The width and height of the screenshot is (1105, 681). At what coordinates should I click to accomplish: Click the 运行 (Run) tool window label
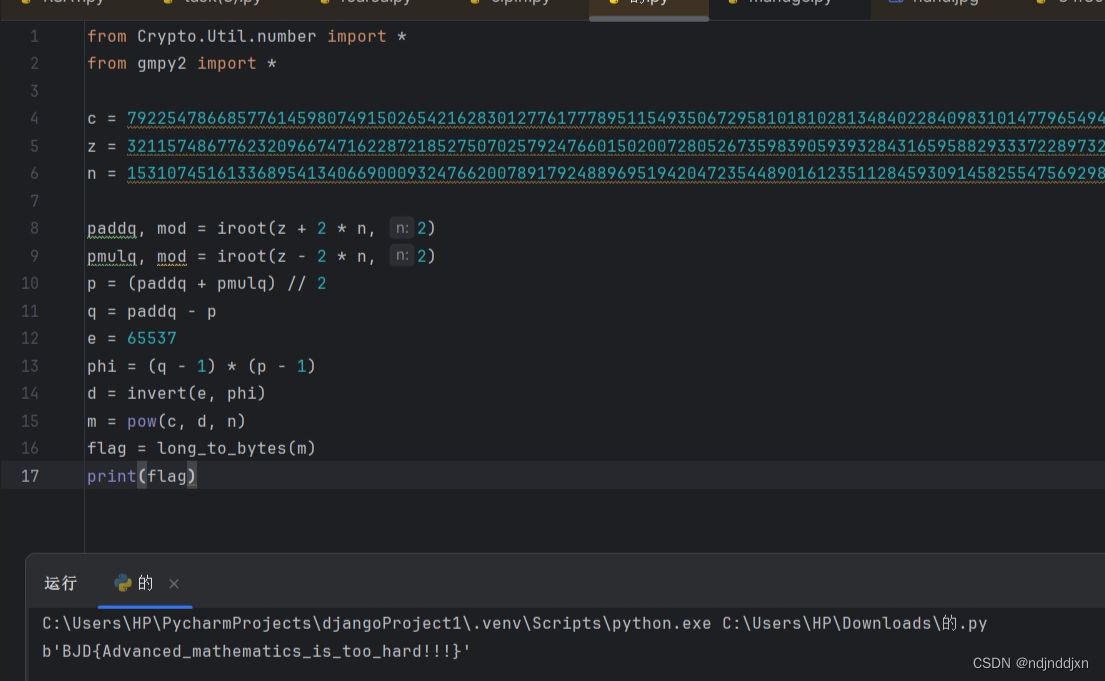[60, 583]
